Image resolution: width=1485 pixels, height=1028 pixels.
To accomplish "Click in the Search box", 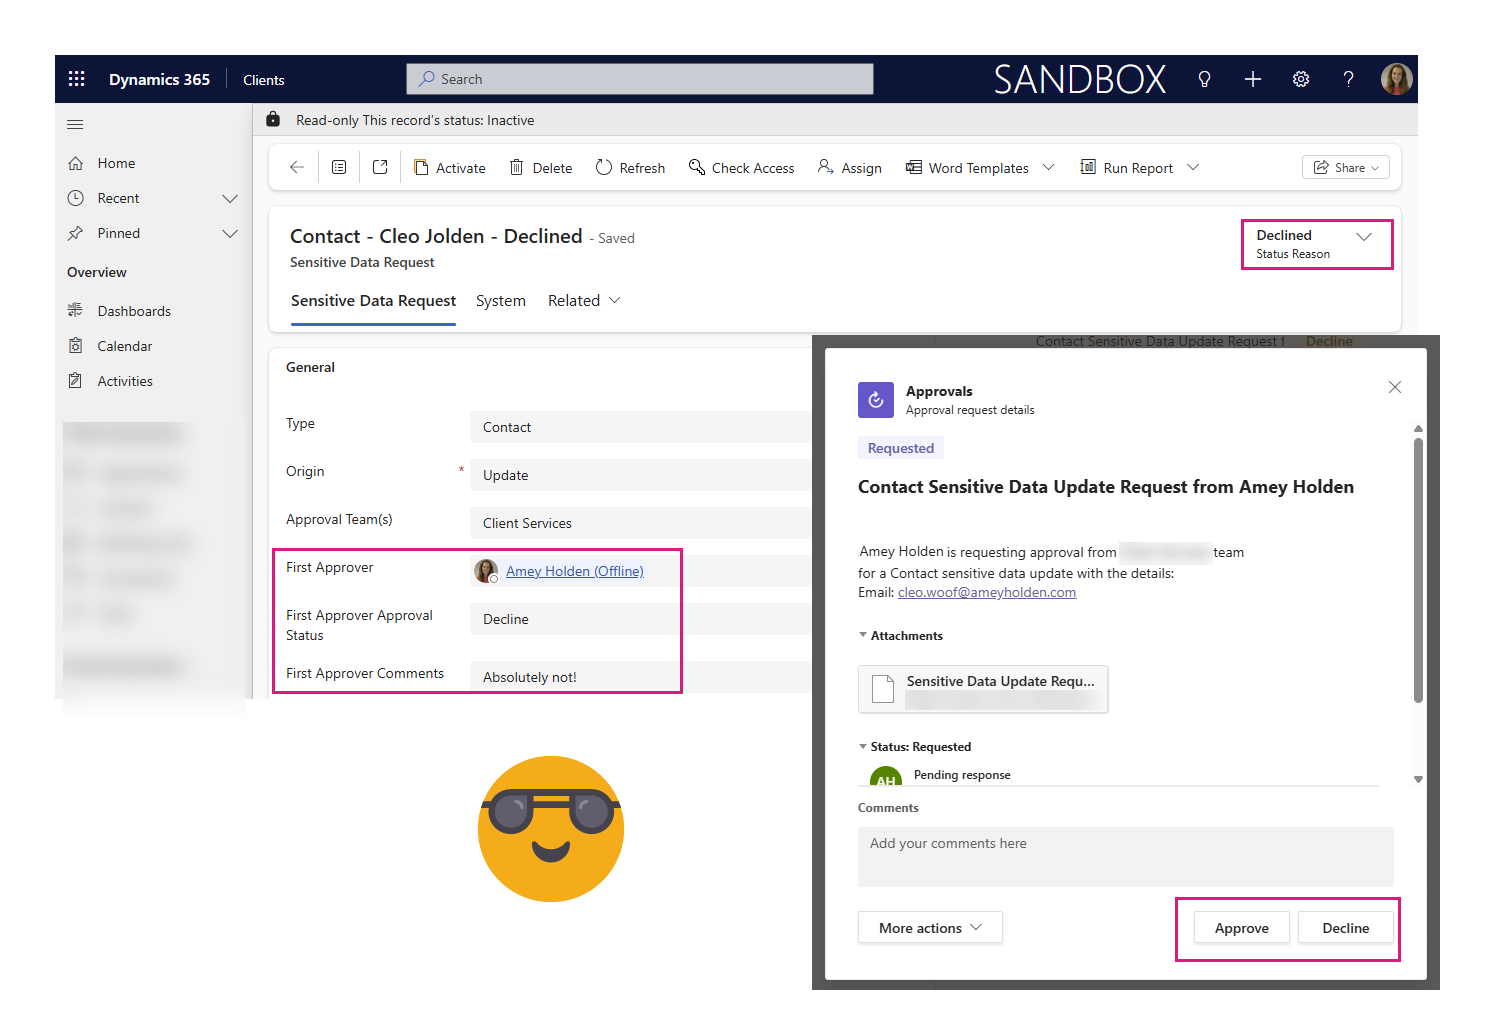I will pyautogui.click(x=640, y=79).
